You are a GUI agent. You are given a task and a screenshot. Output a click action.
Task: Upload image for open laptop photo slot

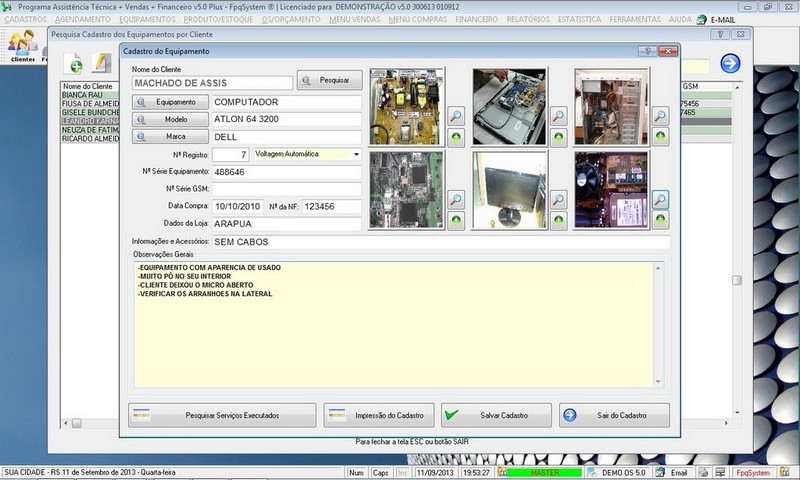(559, 137)
